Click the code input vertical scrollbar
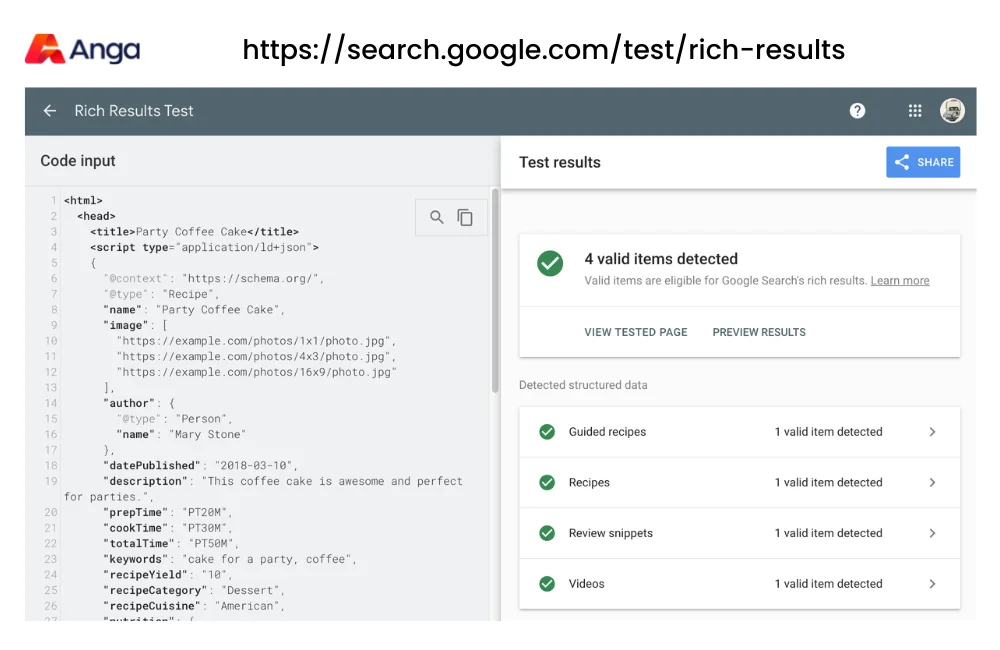 pyautogui.click(x=495, y=290)
